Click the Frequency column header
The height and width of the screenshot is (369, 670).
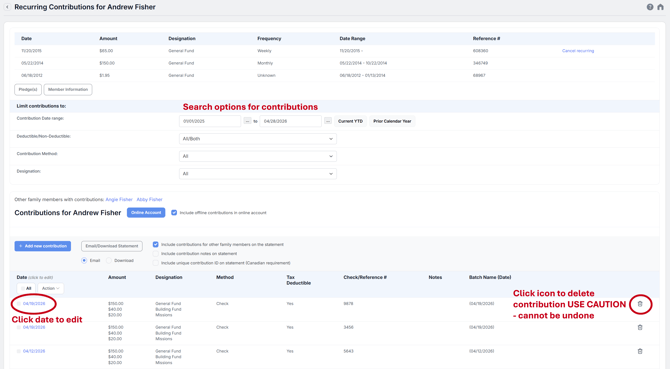coord(269,38)
